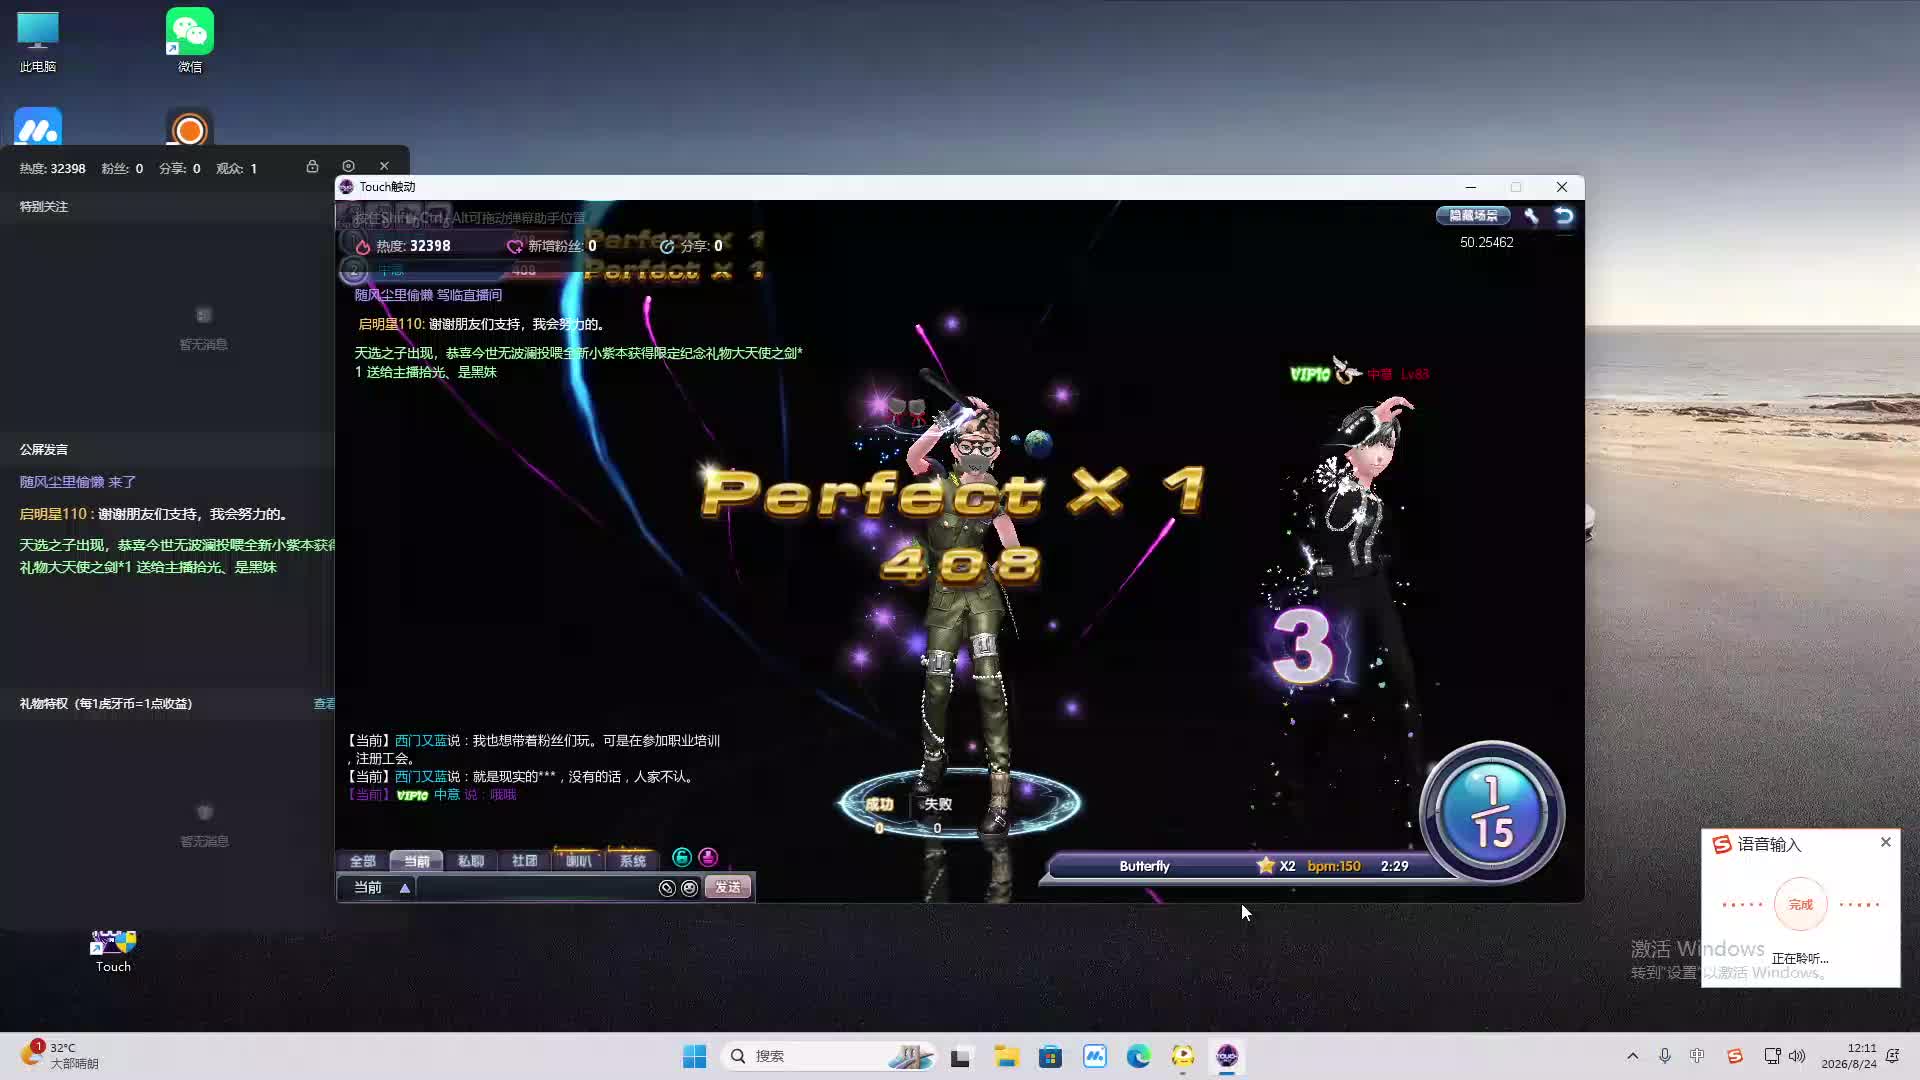Click the yellow smiley app in taskbar
Viewport: 1920px width, 1080px height.
1183,1056
